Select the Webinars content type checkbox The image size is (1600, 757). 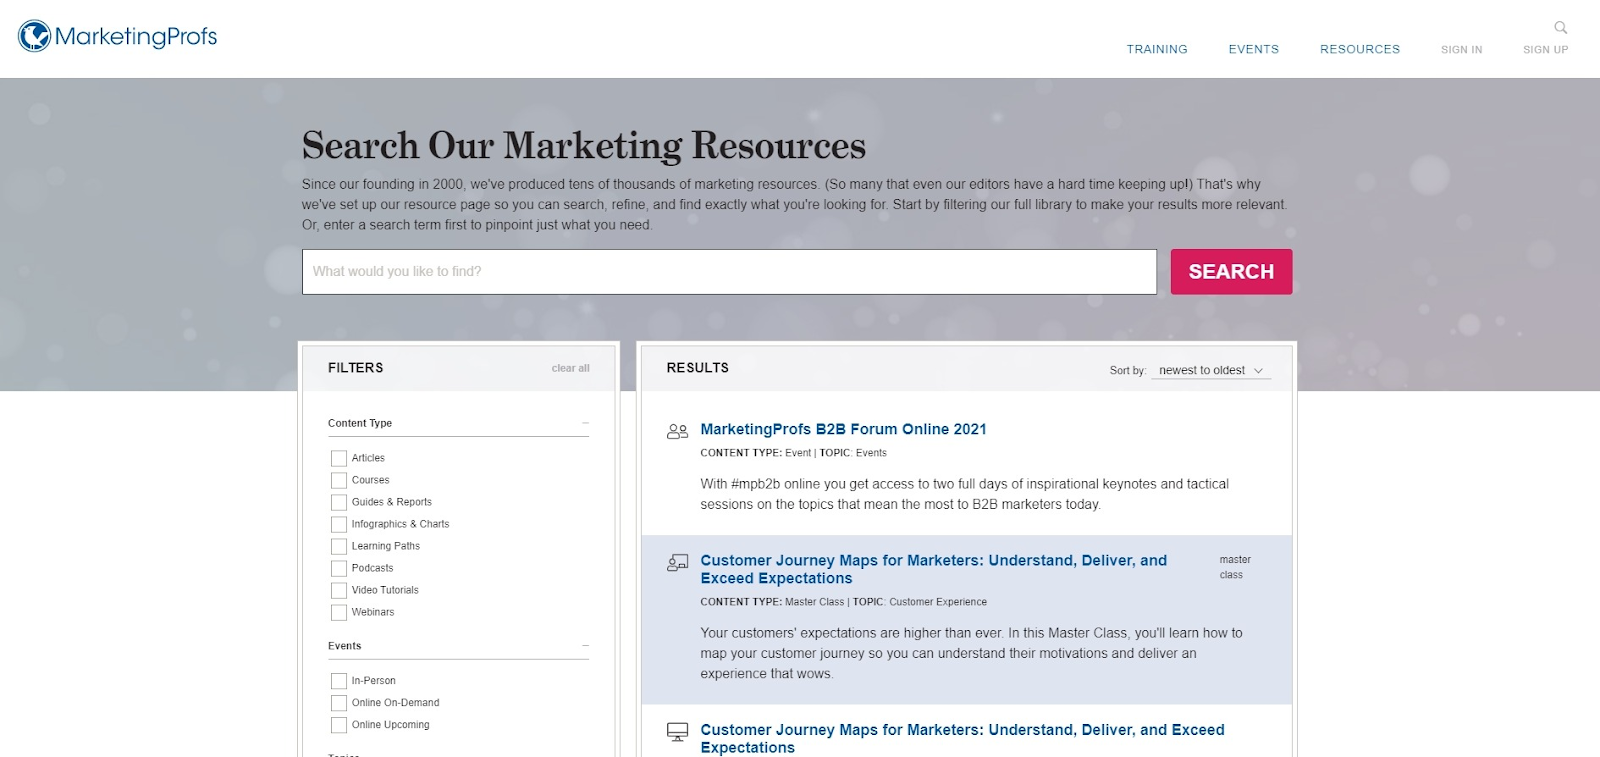point(339,612)
